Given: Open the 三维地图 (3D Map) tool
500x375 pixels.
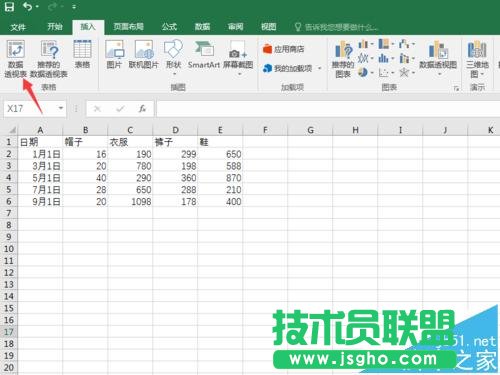Looking at the screenshot, I should (x=477, y=59).
